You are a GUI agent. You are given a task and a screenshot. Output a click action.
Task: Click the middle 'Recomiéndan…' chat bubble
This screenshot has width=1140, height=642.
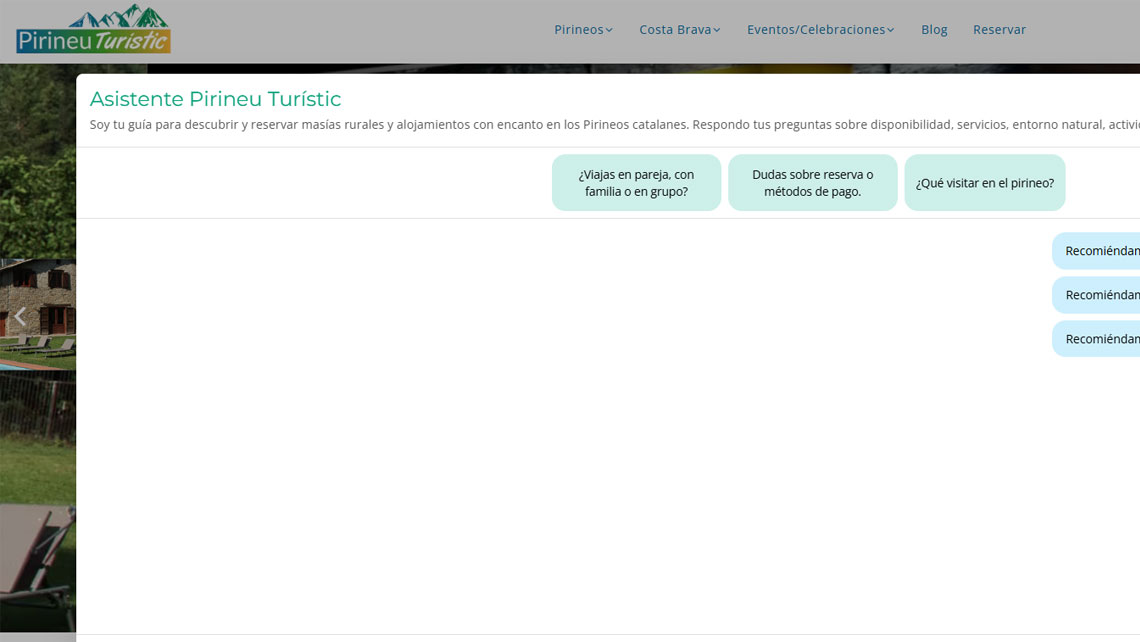coord(1098,295)
